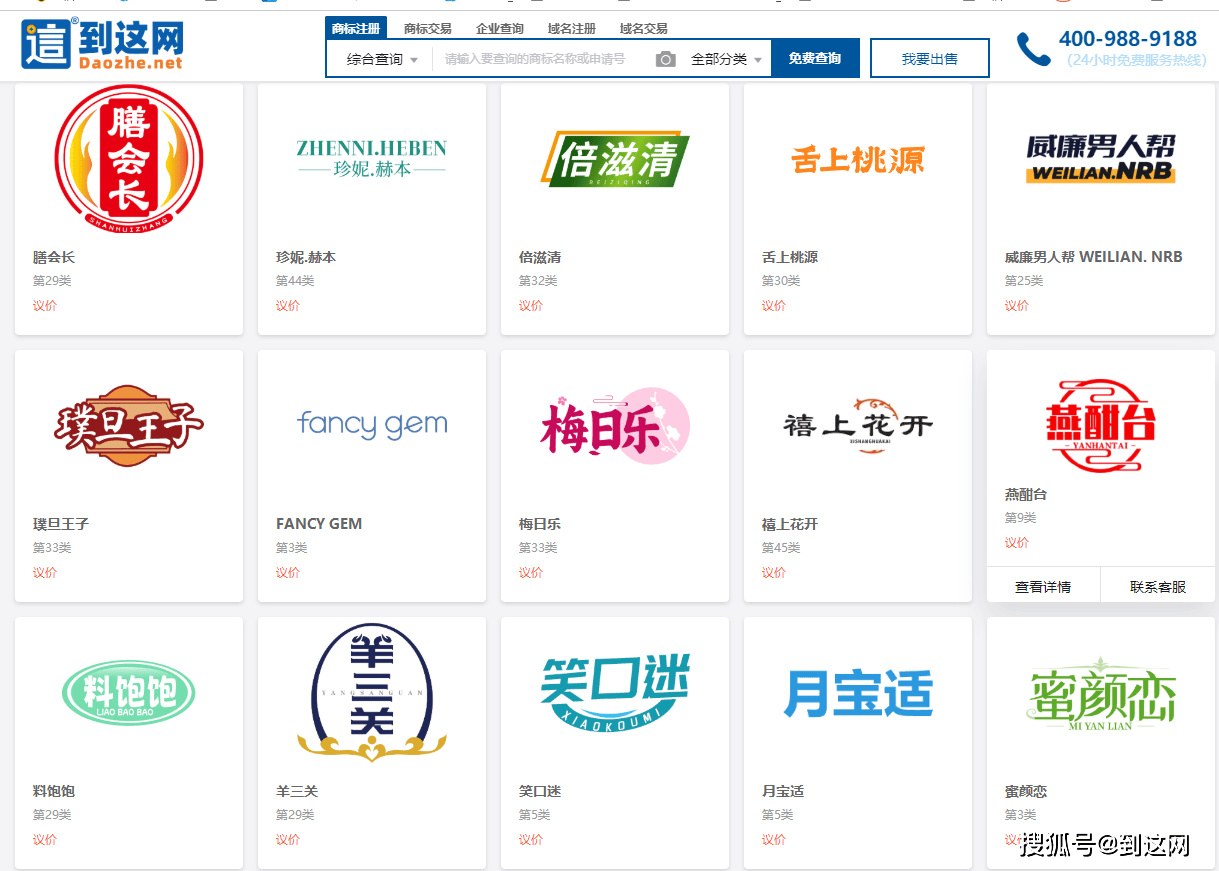This screenshot has height=871, width=1219.
Task: Switch to the 商标交易 tab
Action: point(428,29)
